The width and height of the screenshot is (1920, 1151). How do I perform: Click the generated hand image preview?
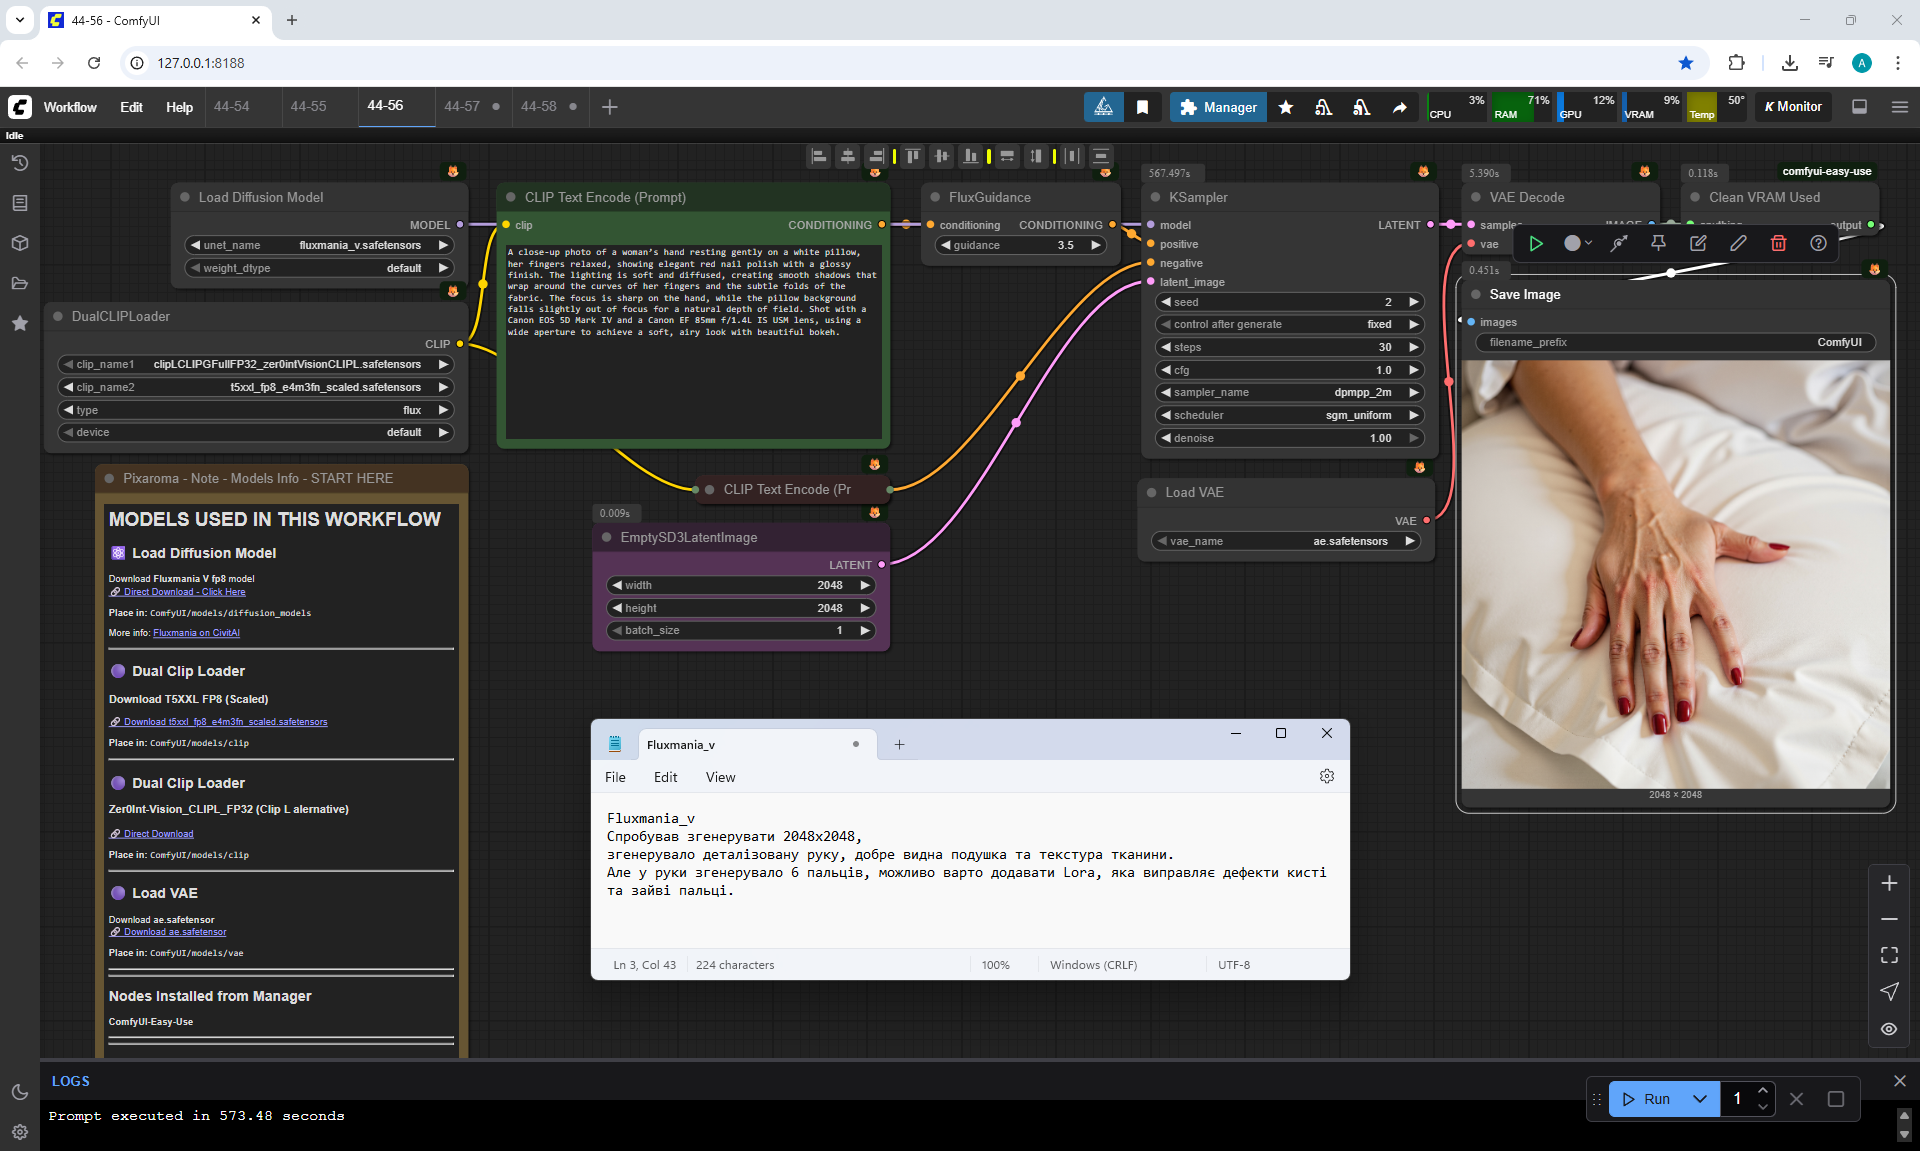point(1675,575)
